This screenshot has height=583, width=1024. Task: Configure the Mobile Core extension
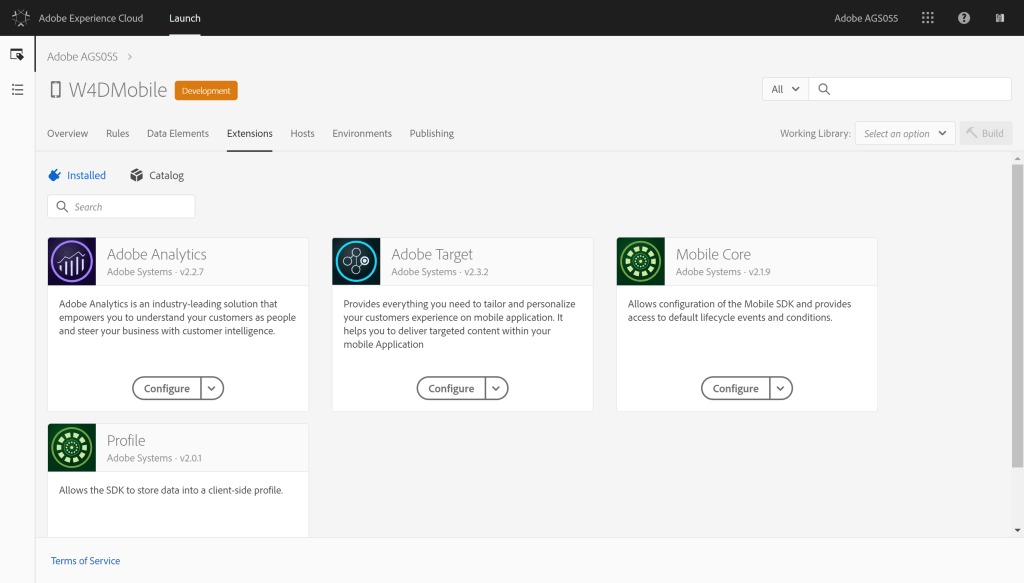735,388
